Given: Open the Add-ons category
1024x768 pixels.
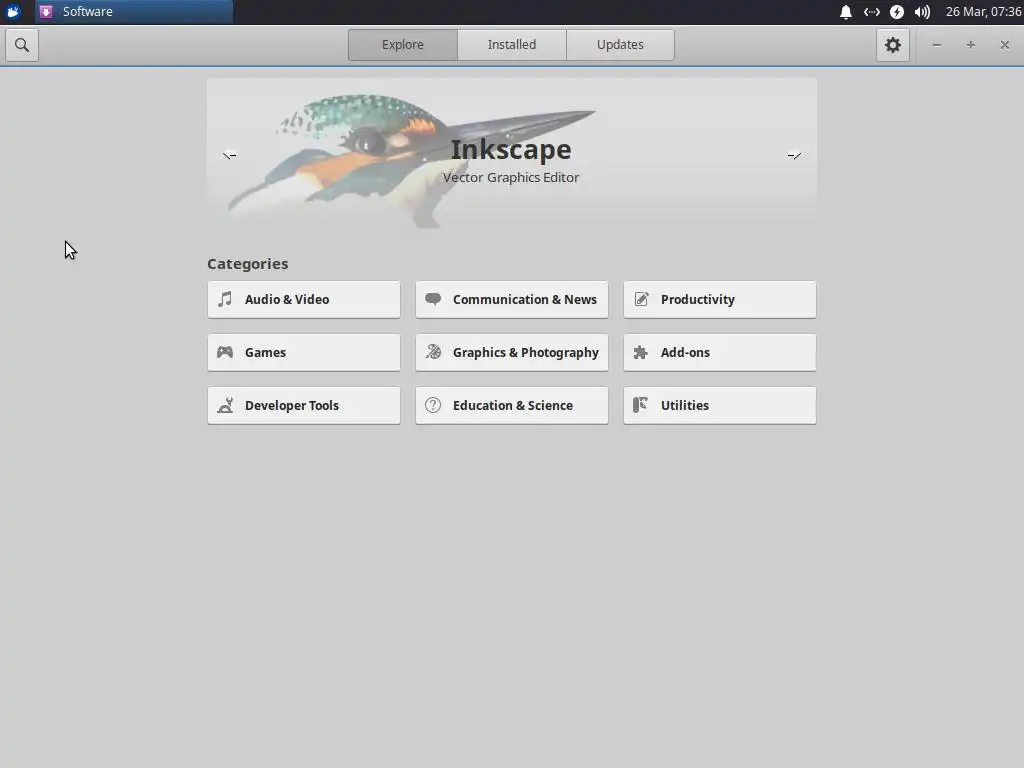Looking at the screenshot, I should [x=720, y=353].
